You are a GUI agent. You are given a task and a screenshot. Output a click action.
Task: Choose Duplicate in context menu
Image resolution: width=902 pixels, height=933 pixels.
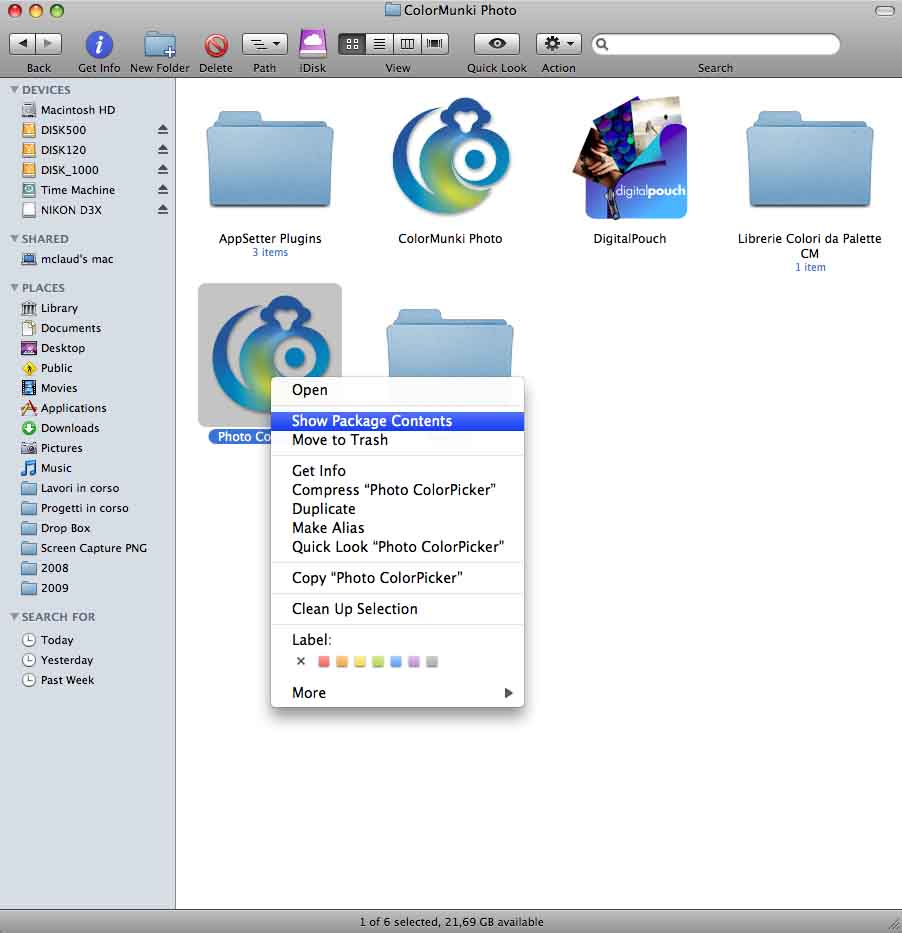(x=397, y=509)
